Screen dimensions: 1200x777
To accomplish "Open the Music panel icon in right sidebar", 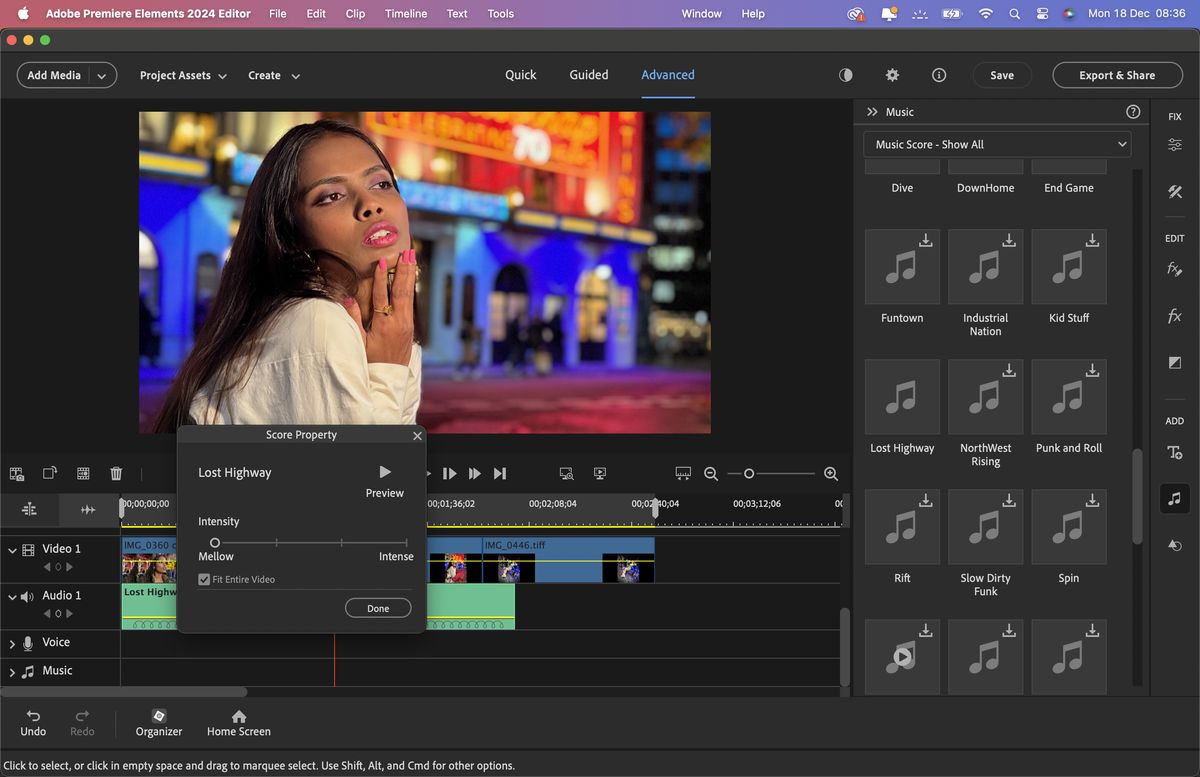I will pyautogui.click(x=1174, y=499).
